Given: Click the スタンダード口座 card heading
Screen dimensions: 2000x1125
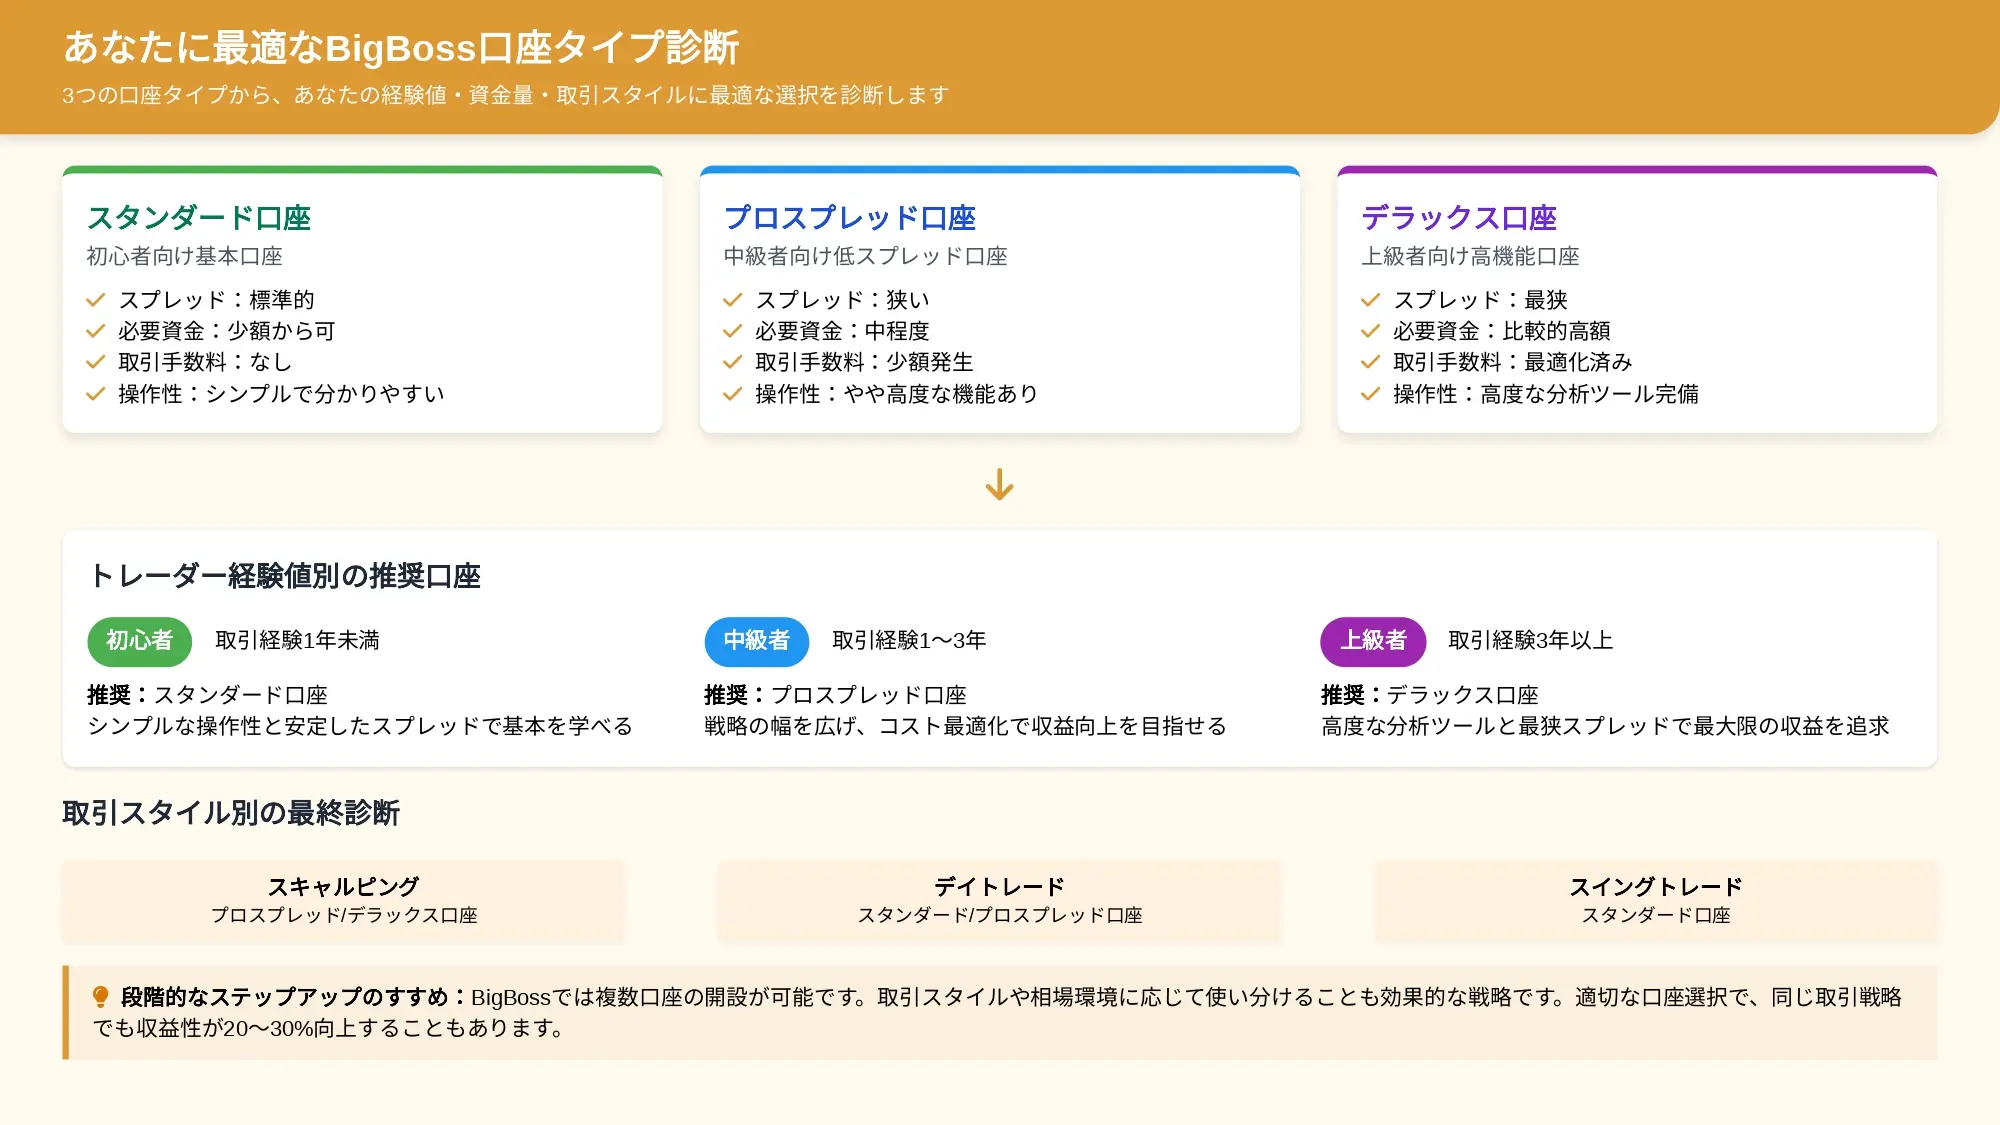Looking at the screenshot, I should click(199, 218).
